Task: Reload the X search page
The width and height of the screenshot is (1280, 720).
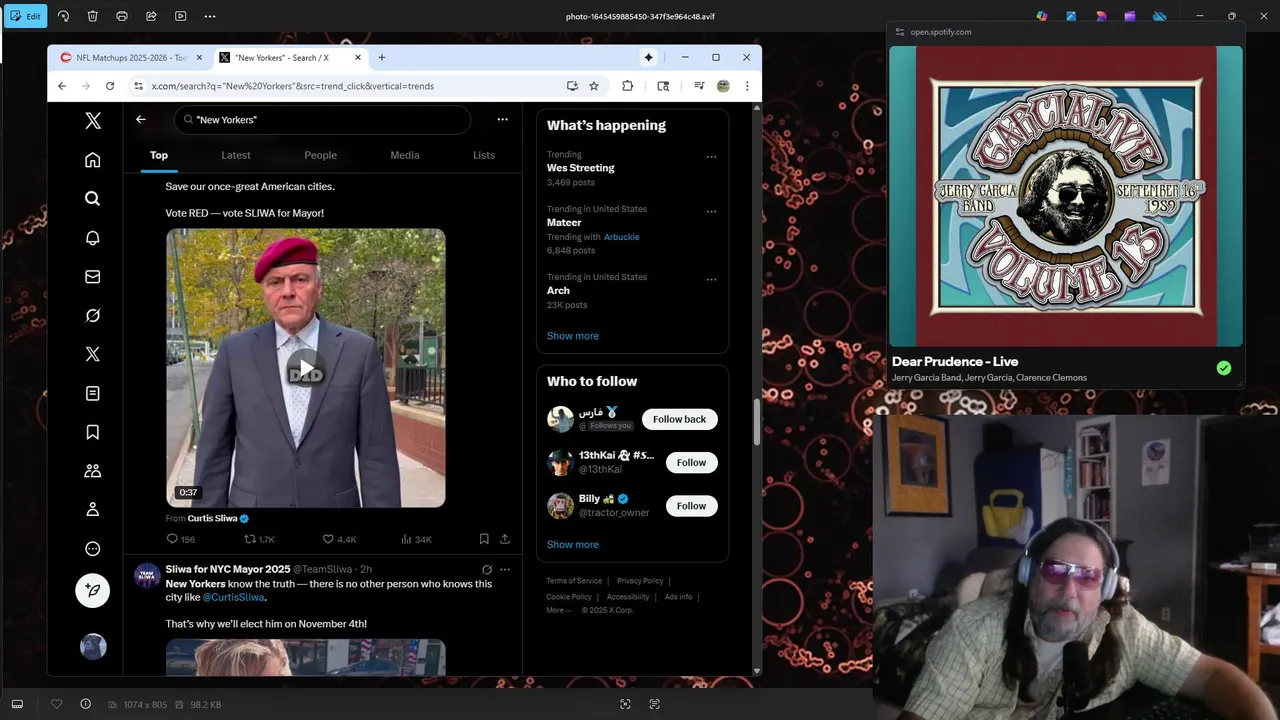Action: point(110,86)
